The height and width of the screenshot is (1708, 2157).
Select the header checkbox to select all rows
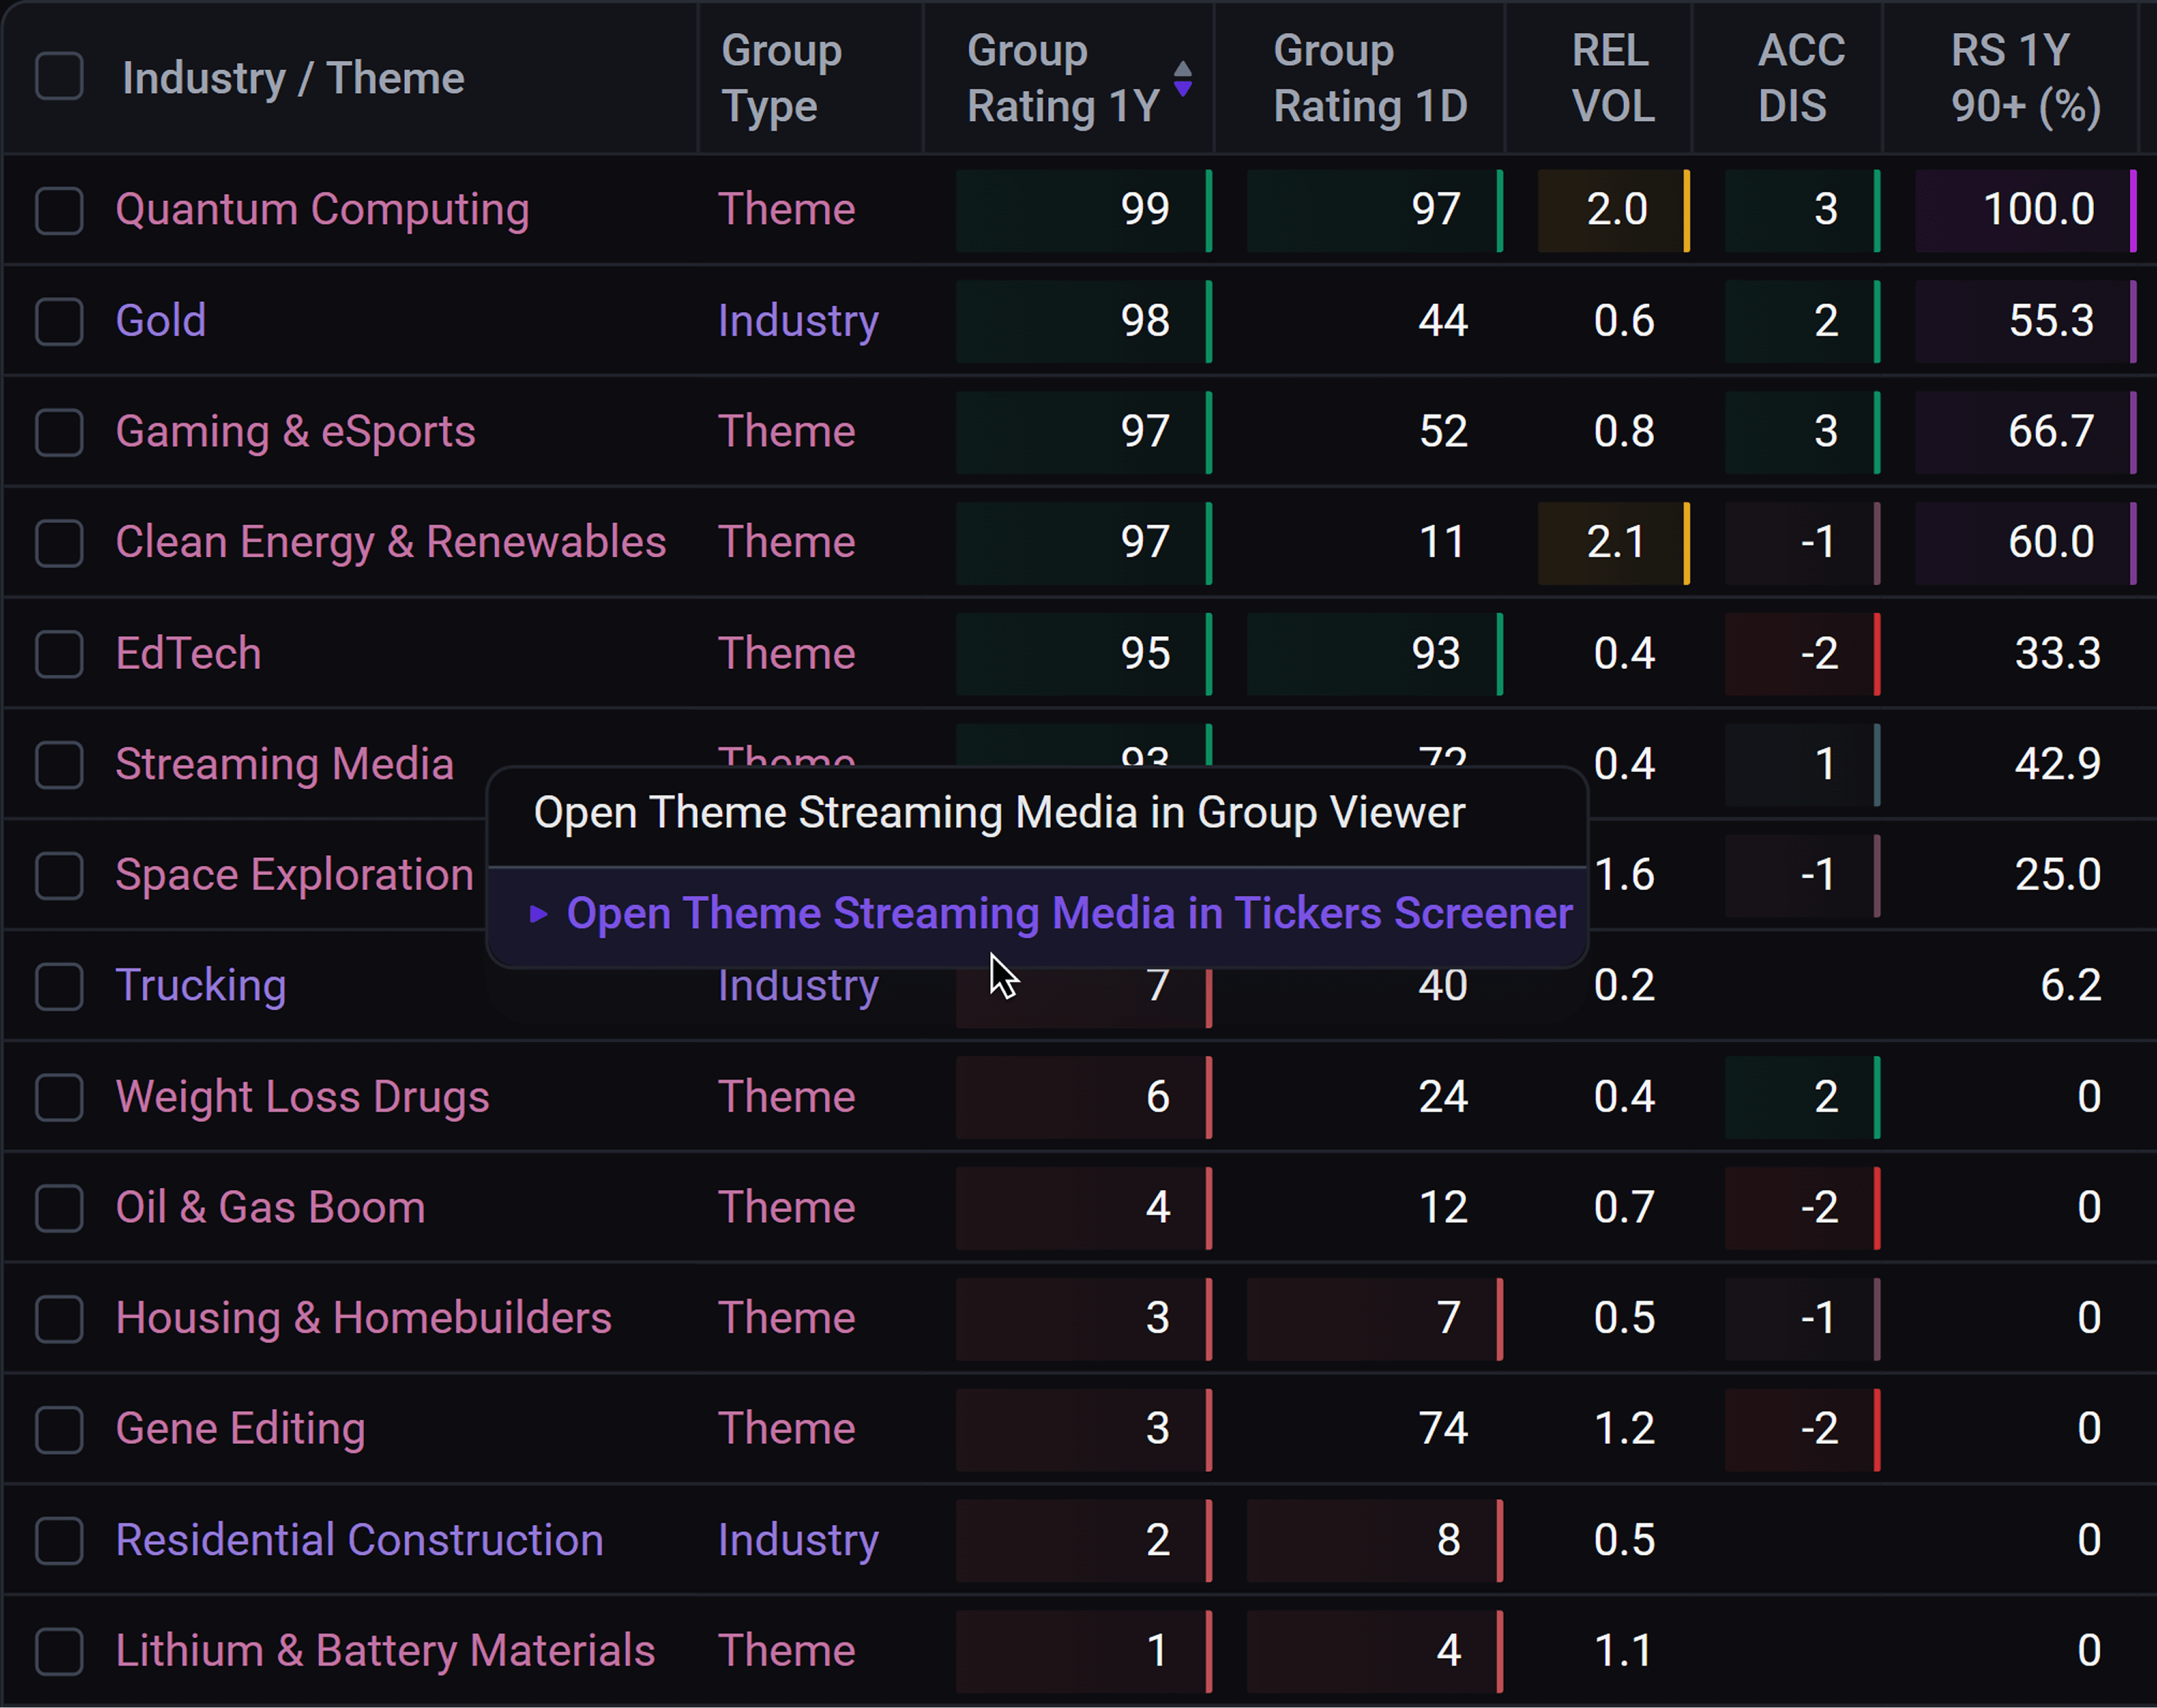tap(58, 76)
